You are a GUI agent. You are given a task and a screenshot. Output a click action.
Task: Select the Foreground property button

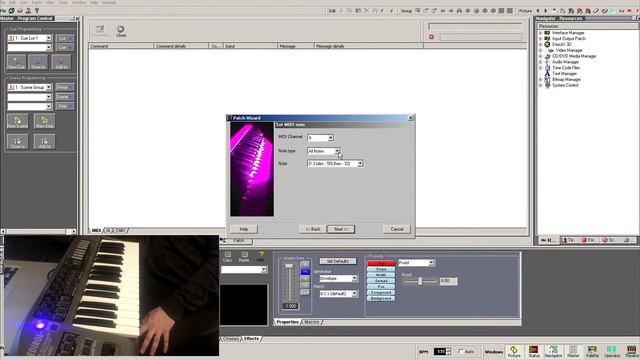point(381,292)
